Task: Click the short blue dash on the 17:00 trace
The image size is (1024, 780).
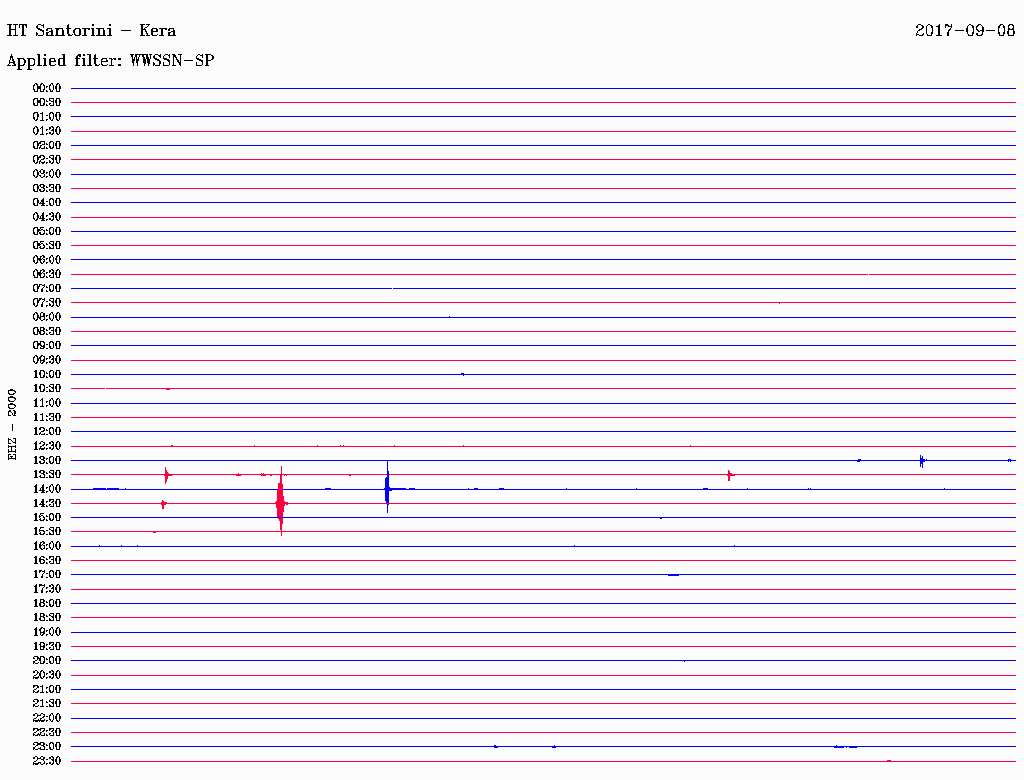Action: point(673,575)
